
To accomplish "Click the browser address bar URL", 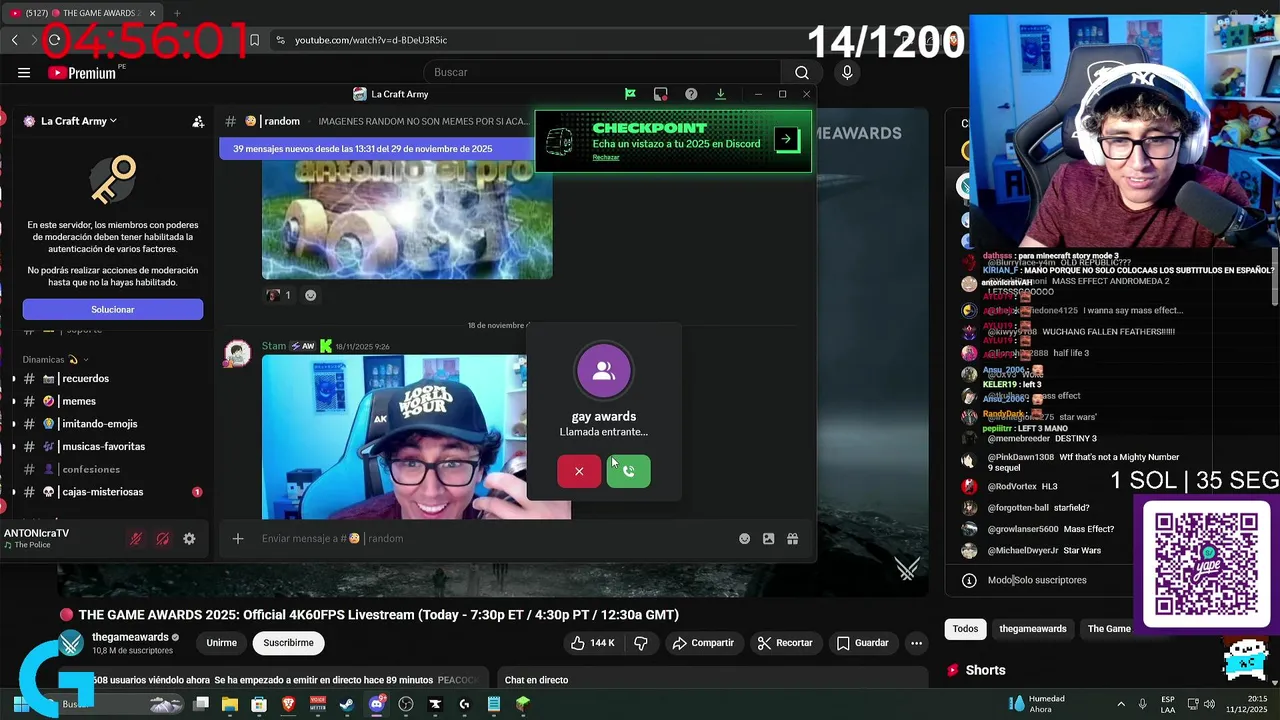I will [x=371, y=40].
